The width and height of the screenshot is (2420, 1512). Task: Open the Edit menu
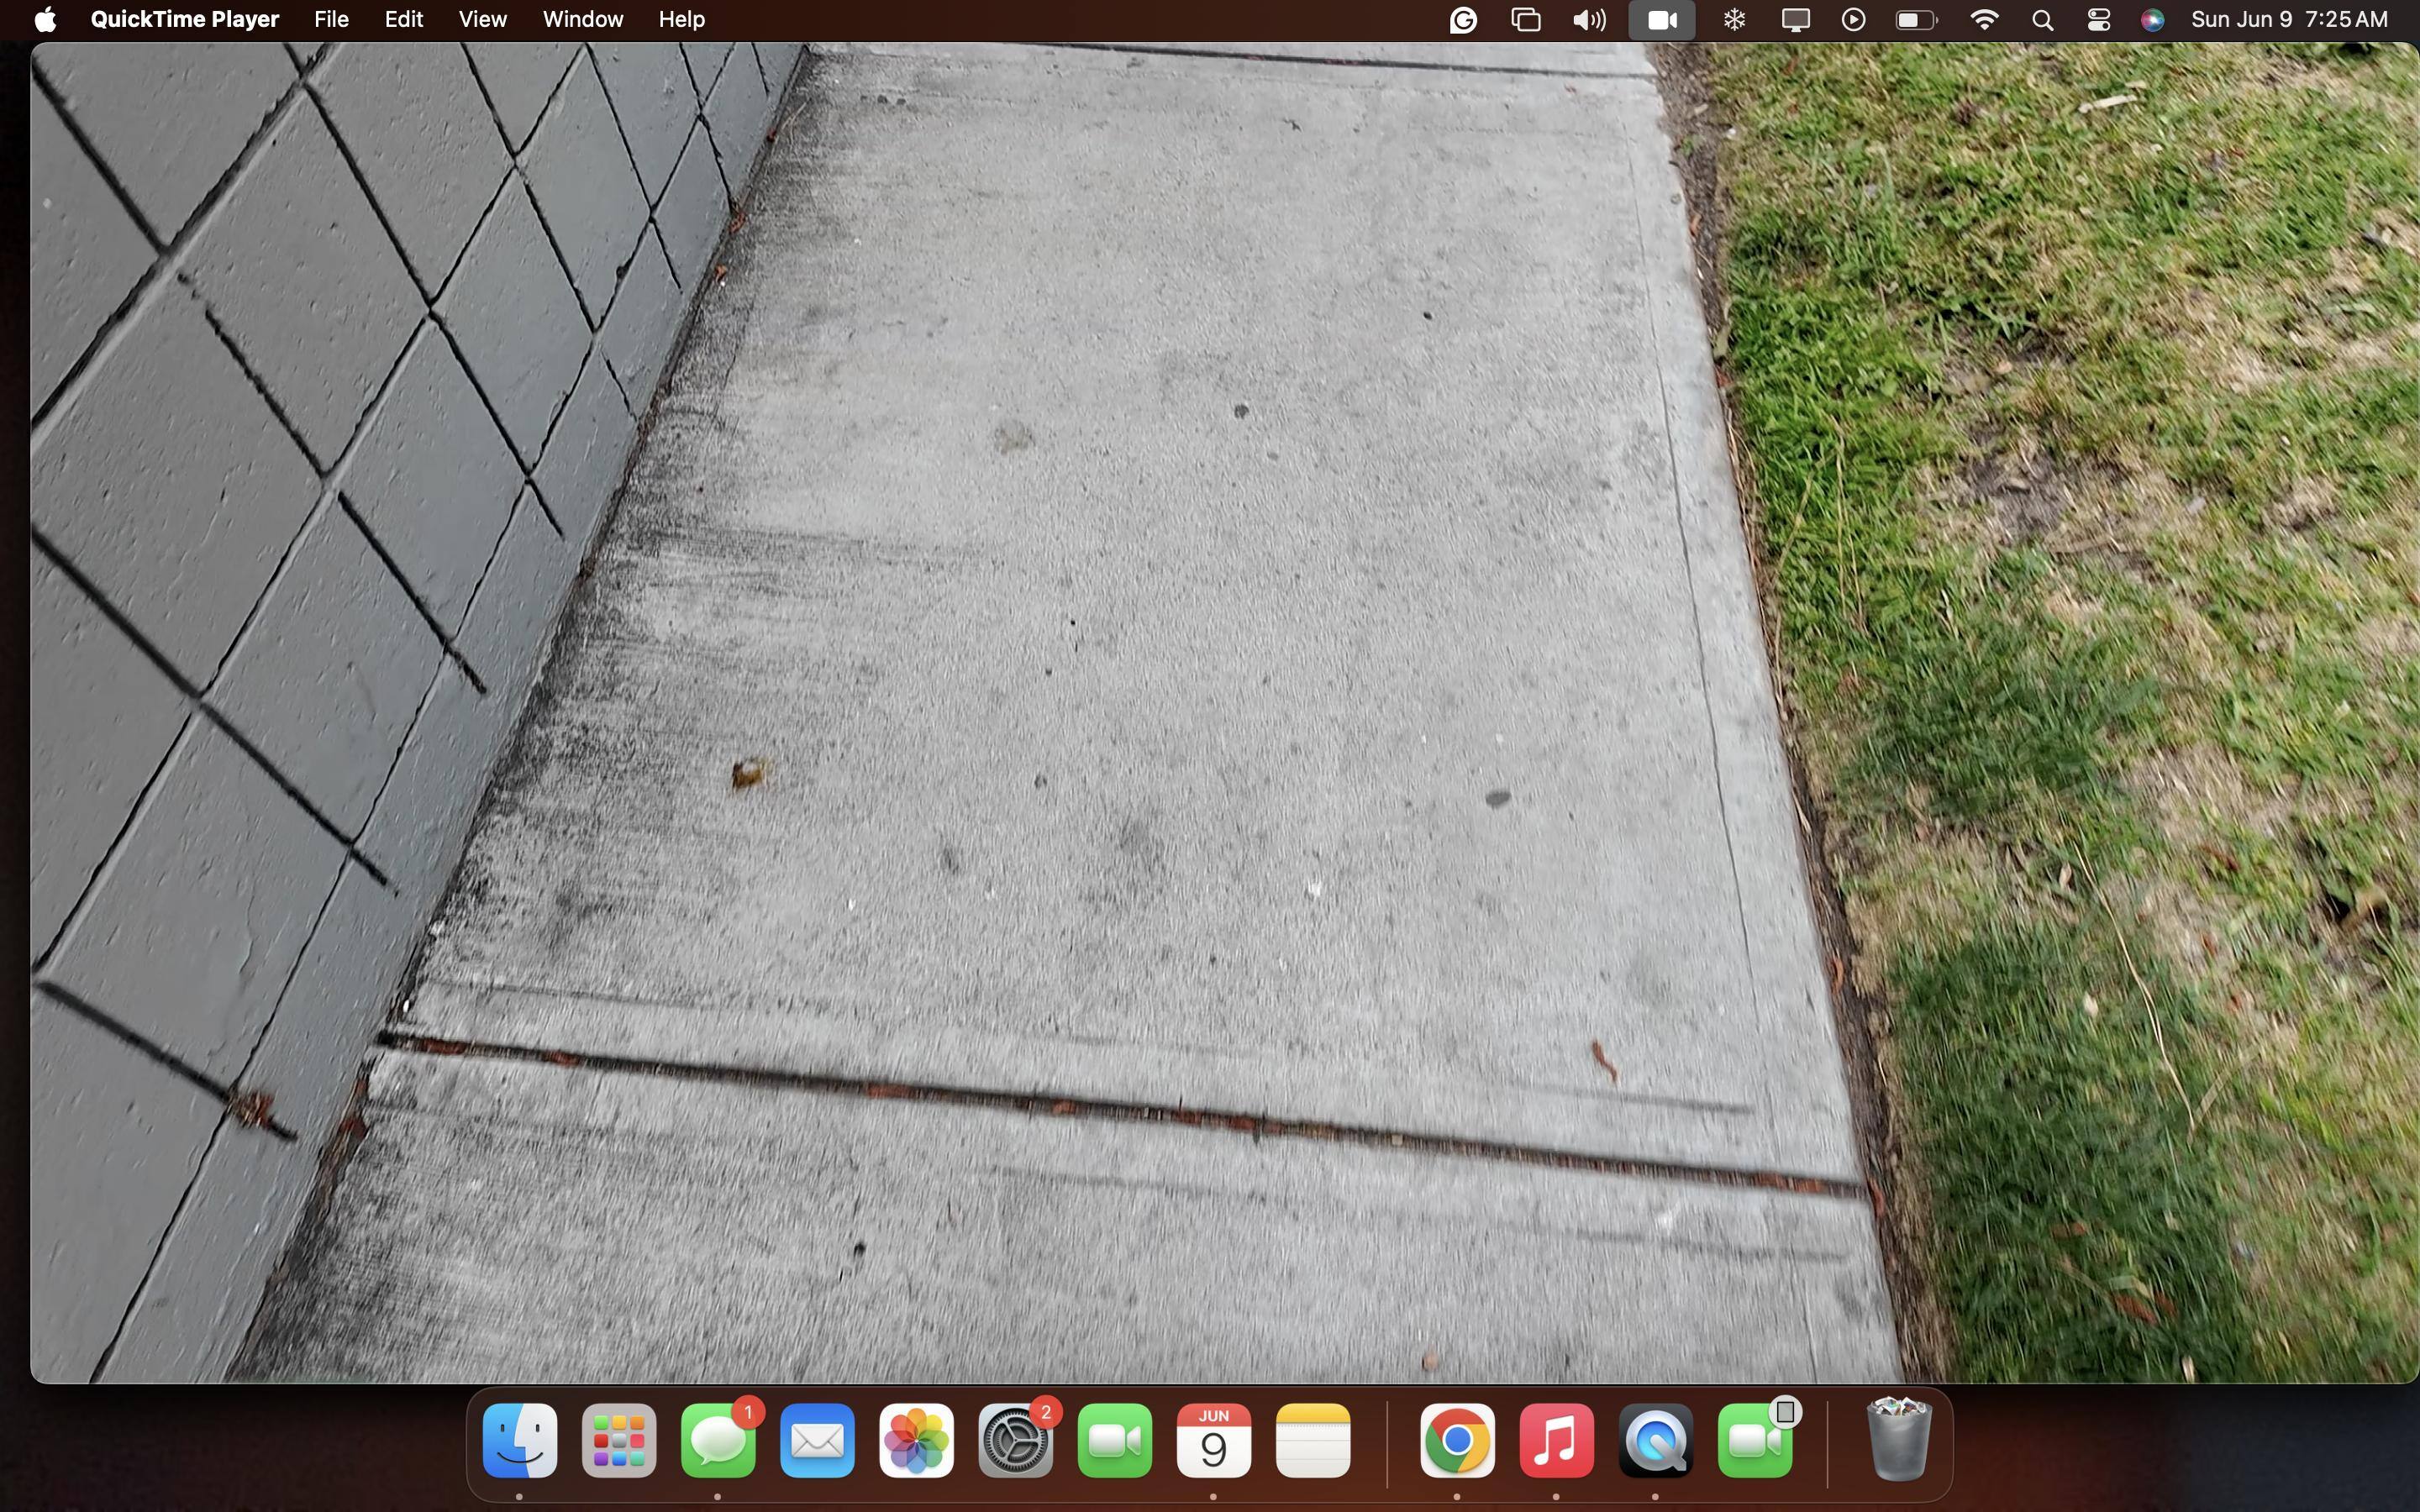[403, 20]
